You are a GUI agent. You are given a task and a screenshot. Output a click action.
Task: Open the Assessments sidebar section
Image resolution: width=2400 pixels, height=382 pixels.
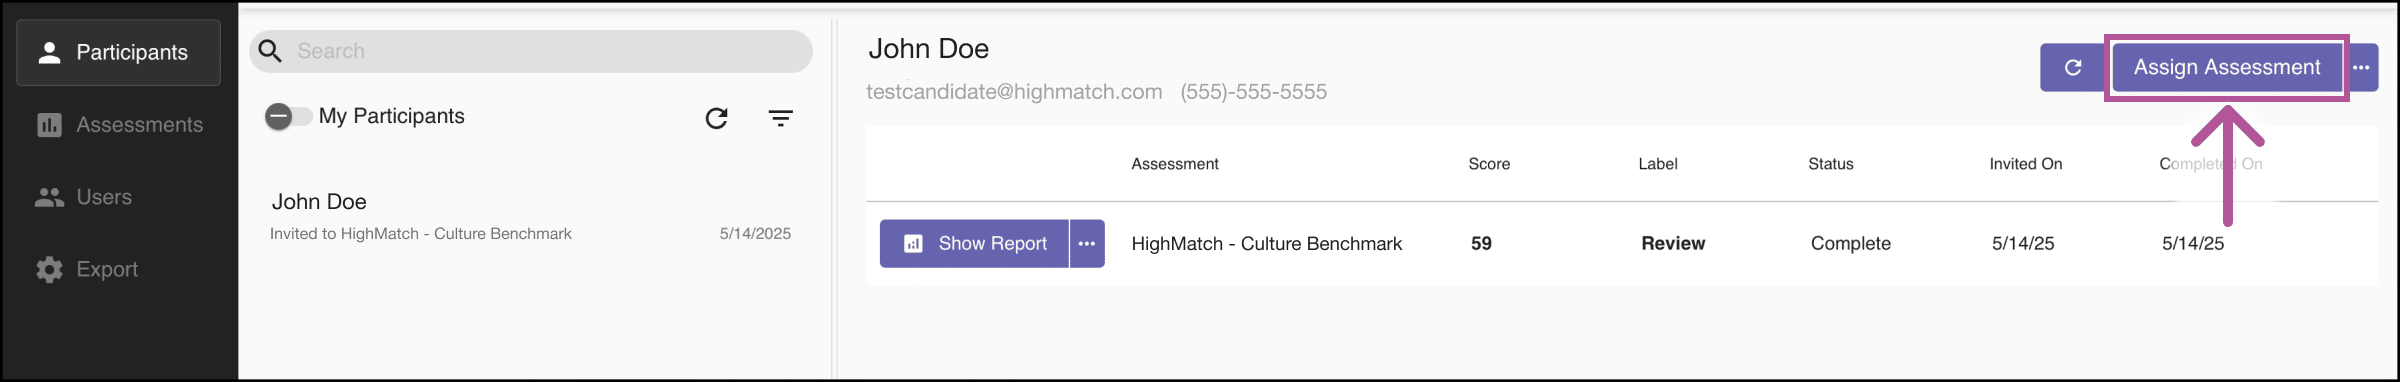[118, 125]
